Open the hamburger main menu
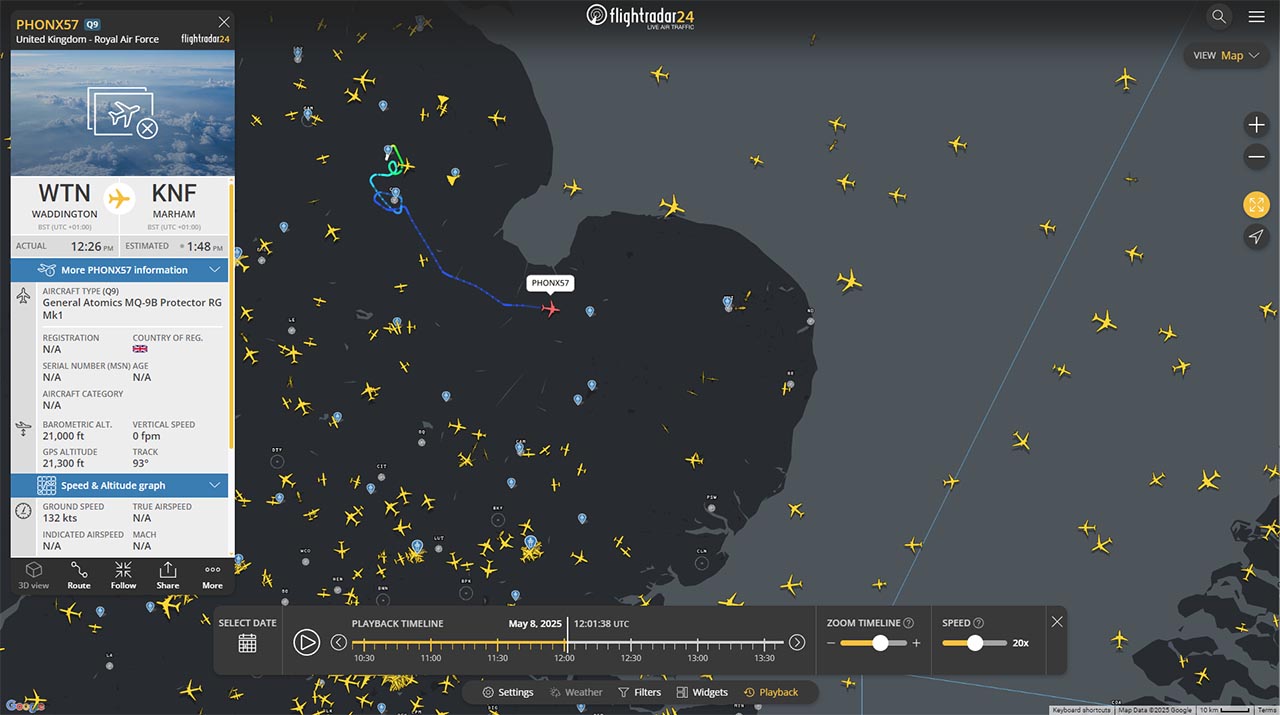Image resolution: width=1280 pixels, height=715 pixels. coord(1256,16)
